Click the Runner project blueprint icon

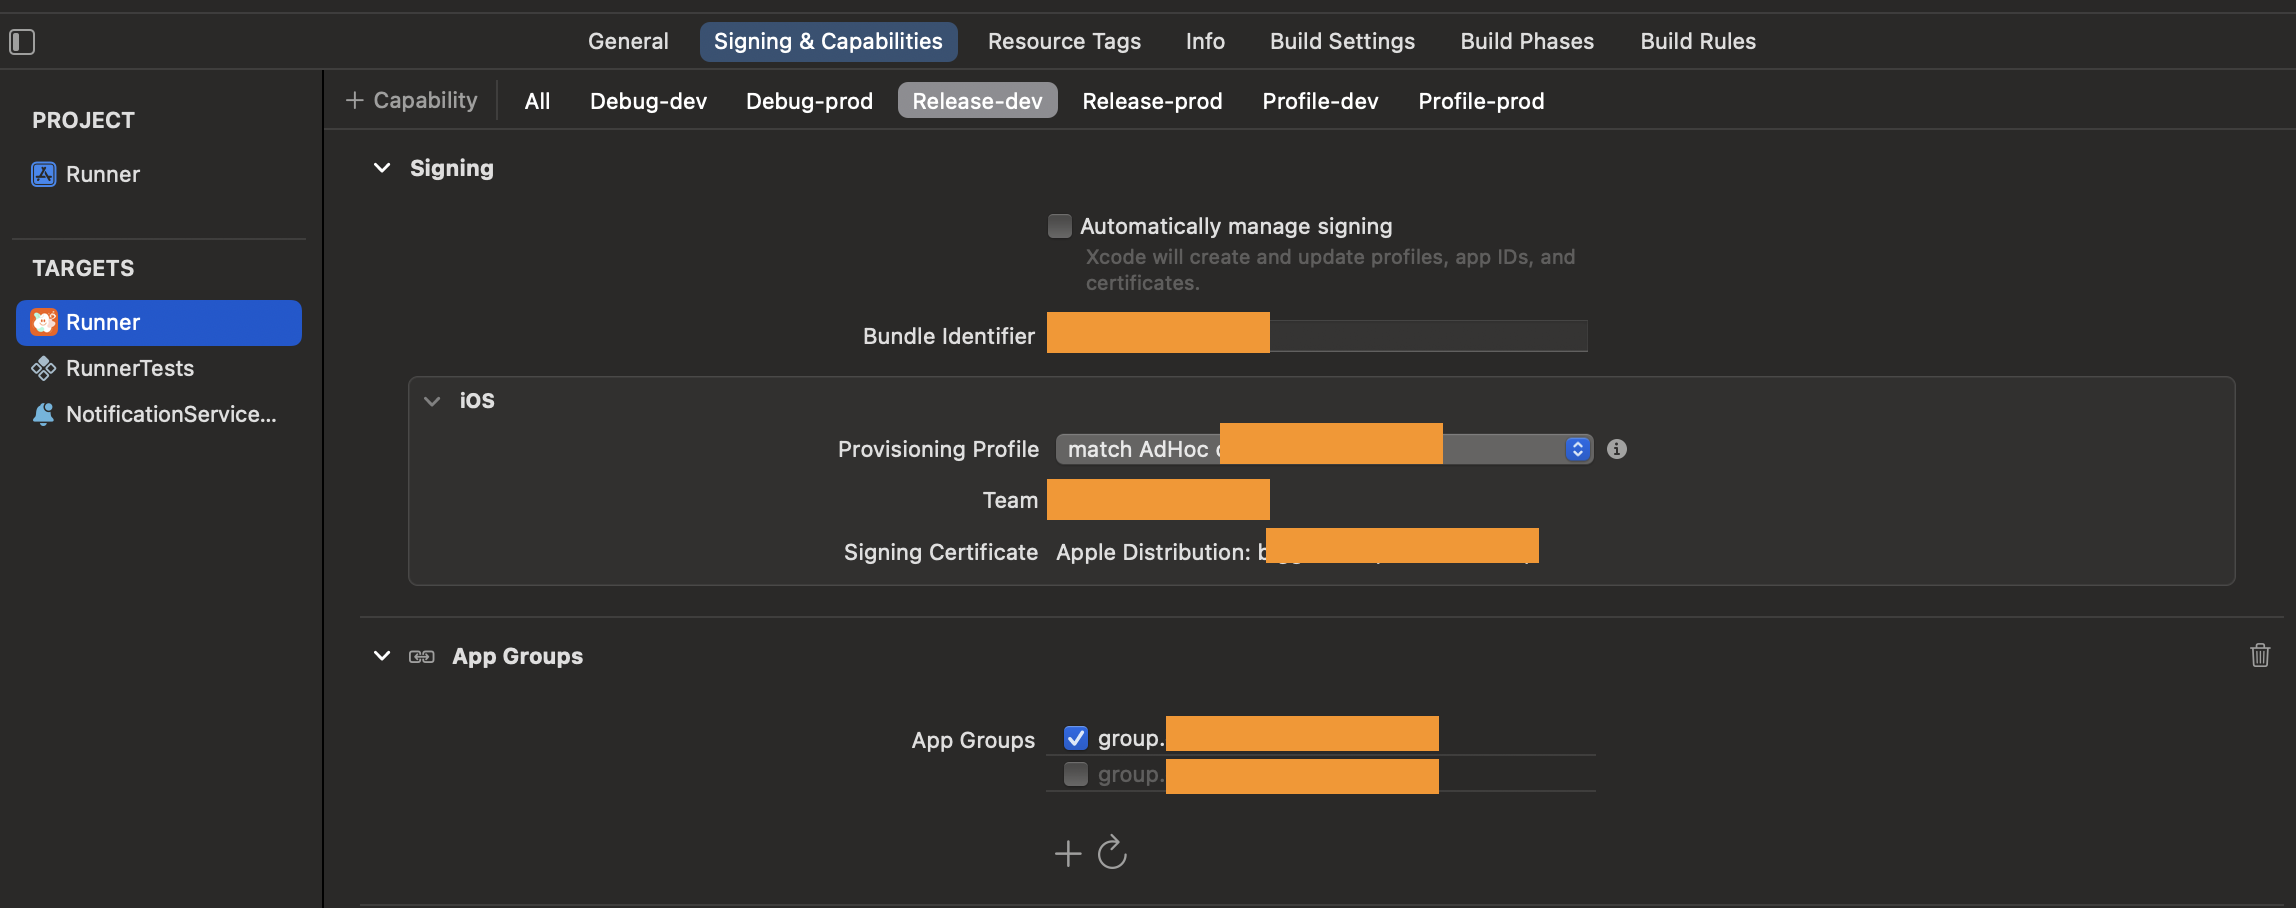tap(44, 175)
